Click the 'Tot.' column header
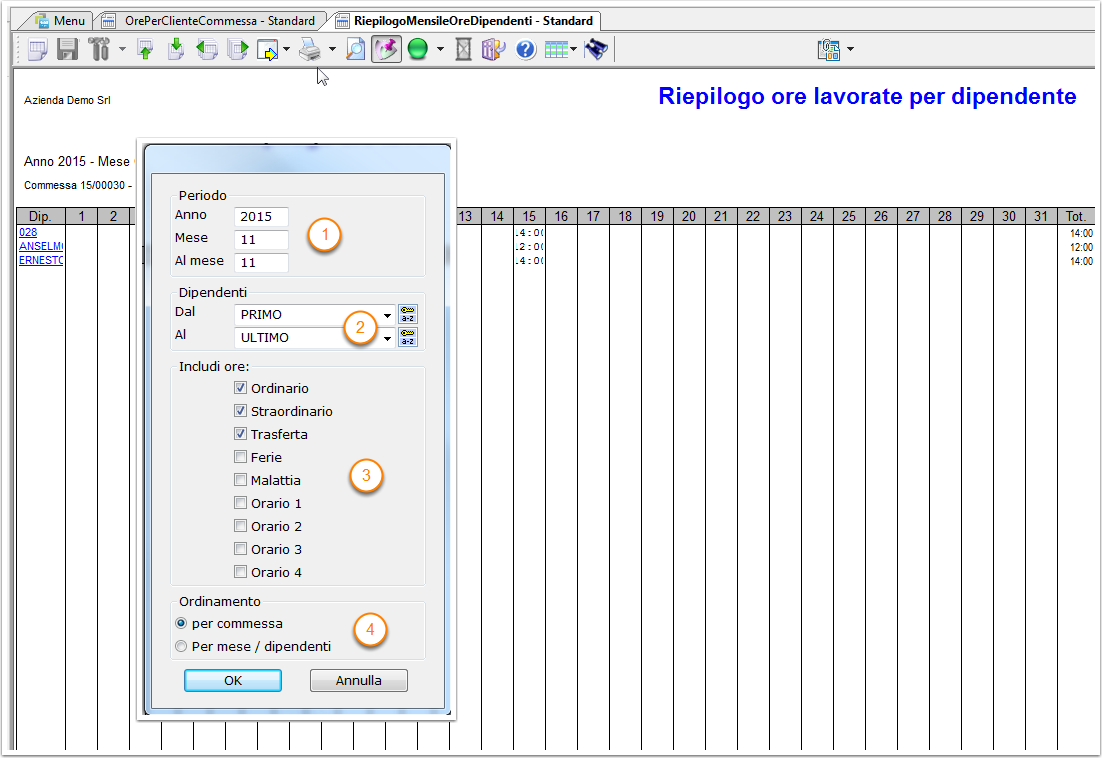The image size is (1102, 758). point(1075,216)
